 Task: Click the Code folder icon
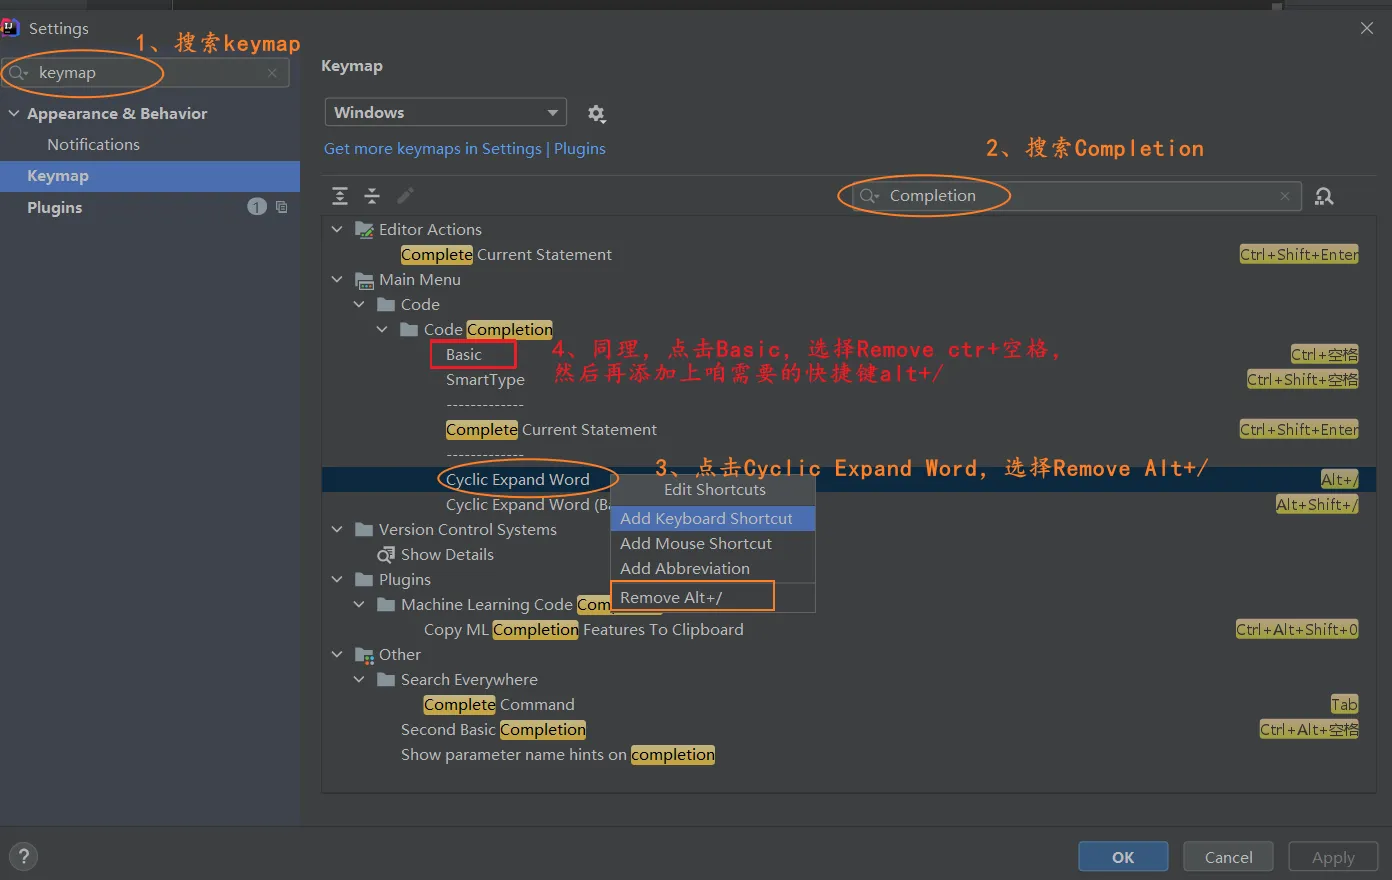click(x=386, y=305)
